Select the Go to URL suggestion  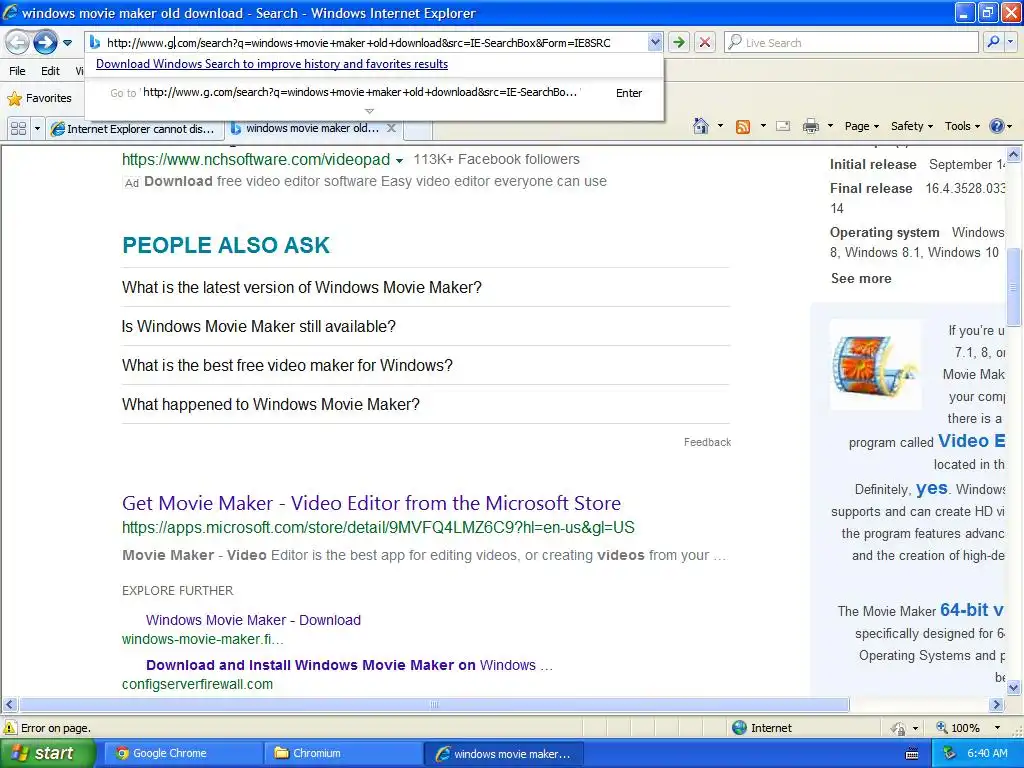point(374,93)
